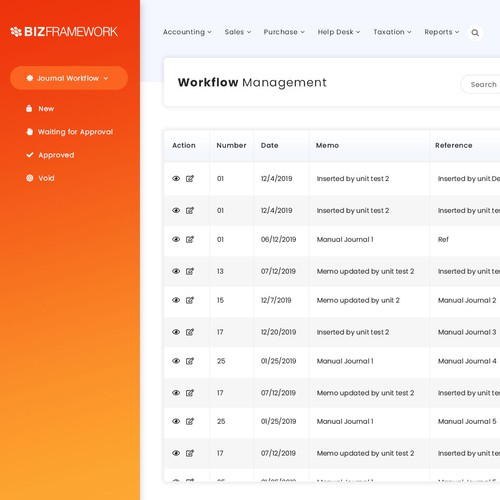
Task: Click the Action column header
Action: 184,145
